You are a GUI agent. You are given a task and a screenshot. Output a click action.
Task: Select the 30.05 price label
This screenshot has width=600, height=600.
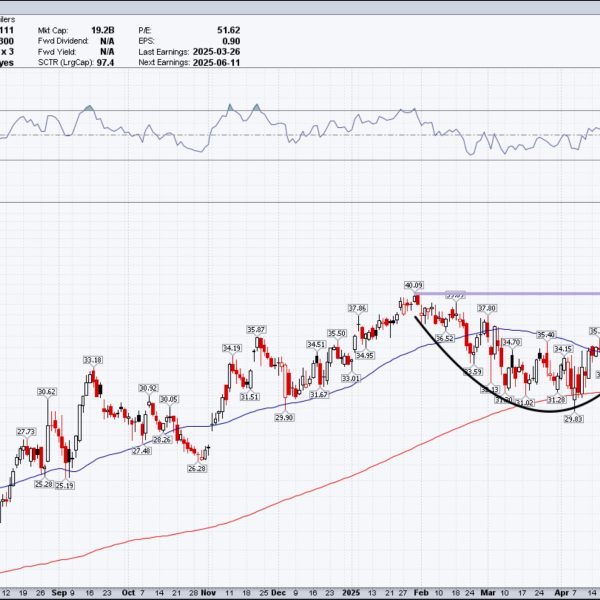(169, 399)
